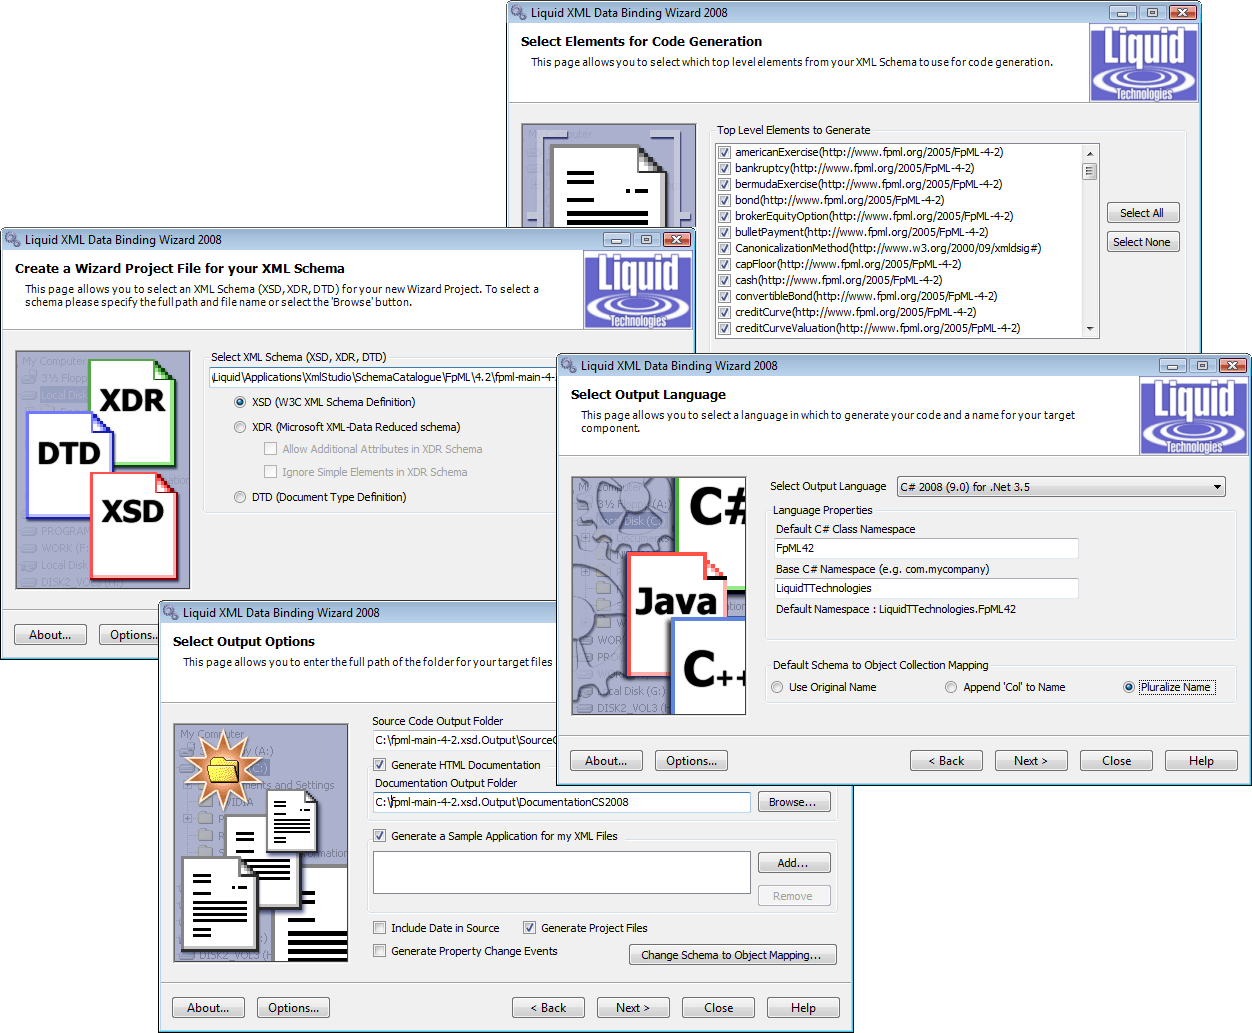Uncheck the bond element checkbox

(x=724, y=200)
